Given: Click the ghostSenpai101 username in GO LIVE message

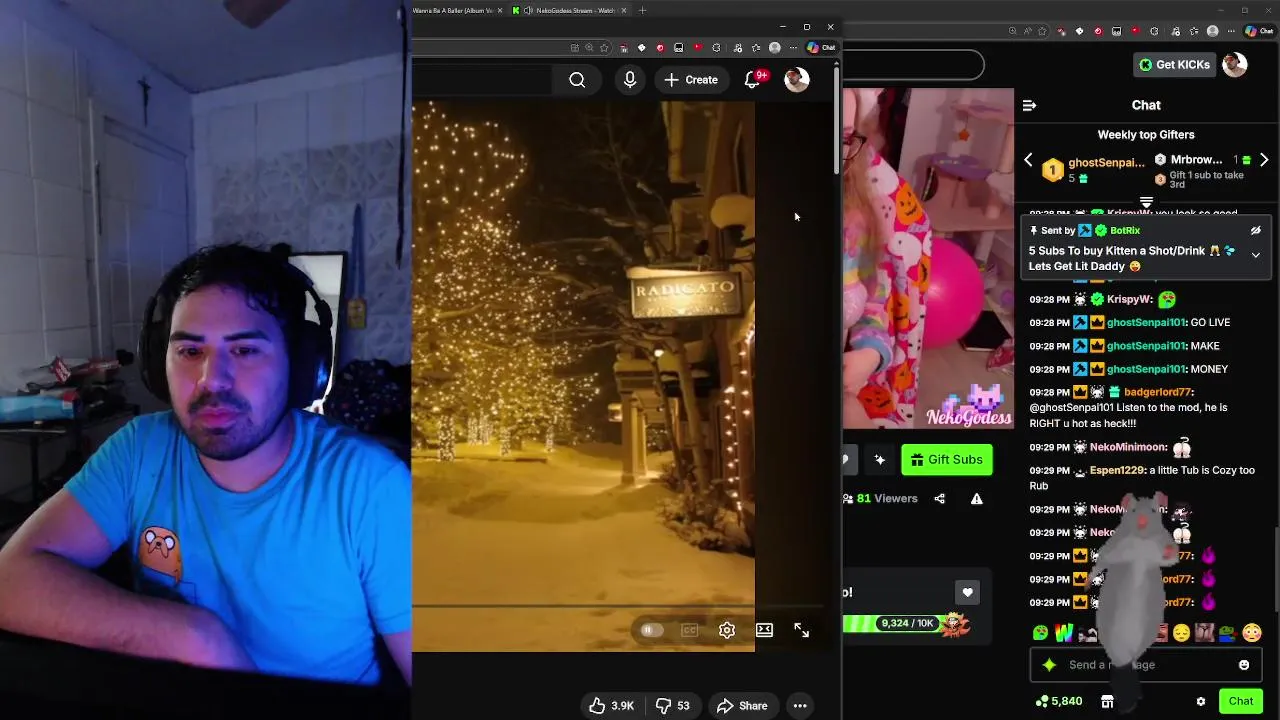Looking at the screenshot, I should coord(1146,322).
